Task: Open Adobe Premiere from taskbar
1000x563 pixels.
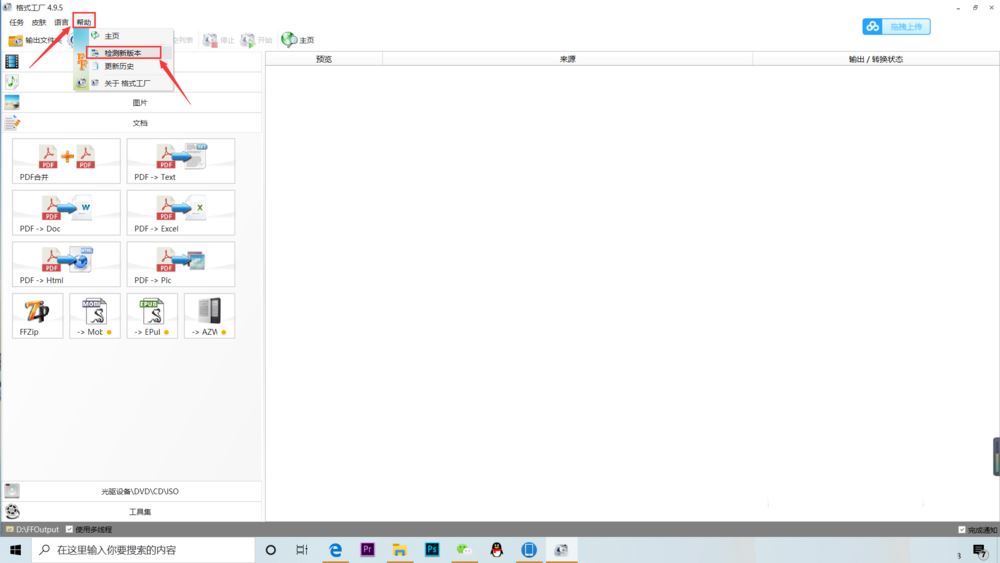Action: (367, 550)
